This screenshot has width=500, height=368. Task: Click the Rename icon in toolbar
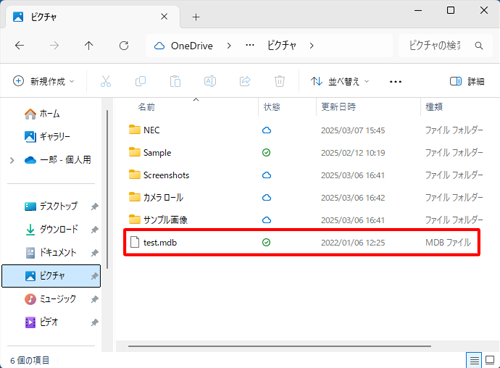point(210,81)
